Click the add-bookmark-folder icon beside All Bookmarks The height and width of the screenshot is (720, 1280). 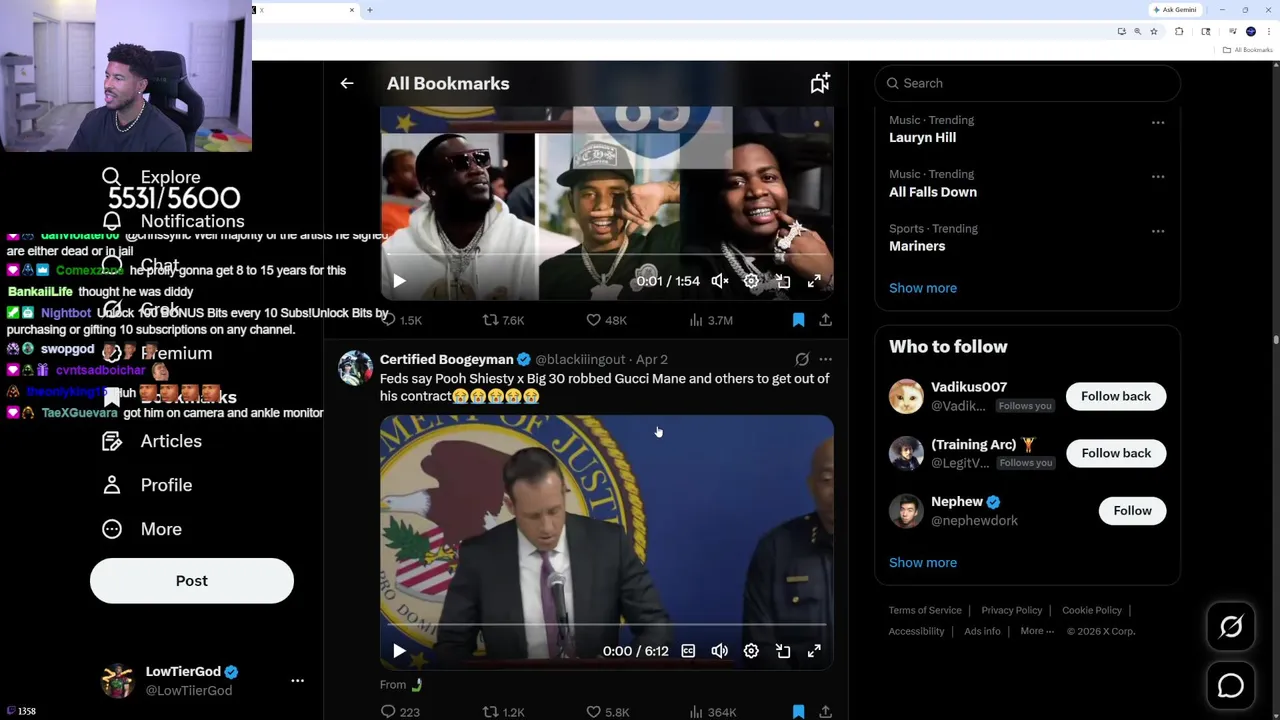click(x=820, y=84)
